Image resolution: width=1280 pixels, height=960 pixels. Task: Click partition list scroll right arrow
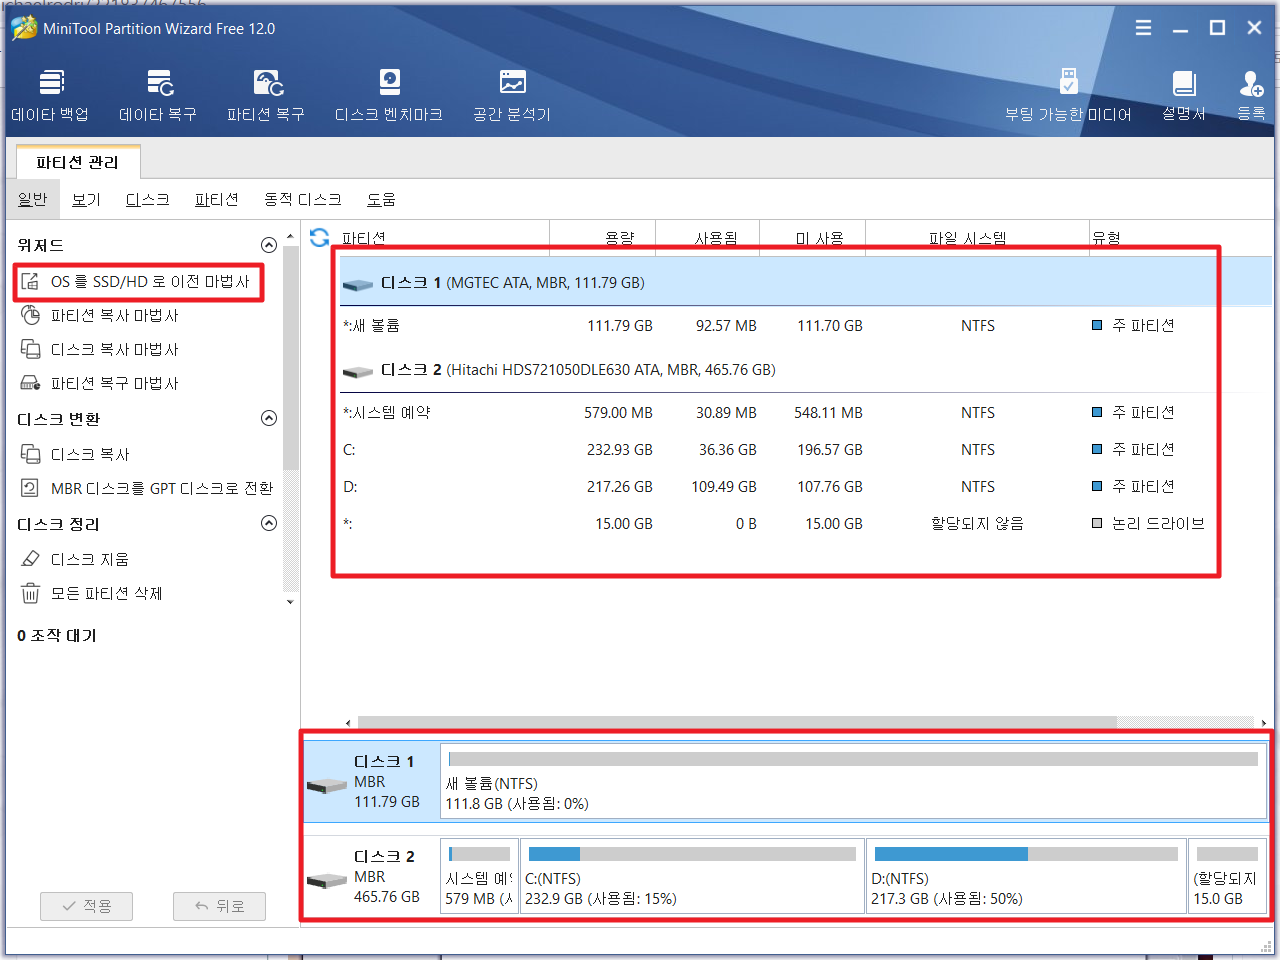click(1264, 722)
